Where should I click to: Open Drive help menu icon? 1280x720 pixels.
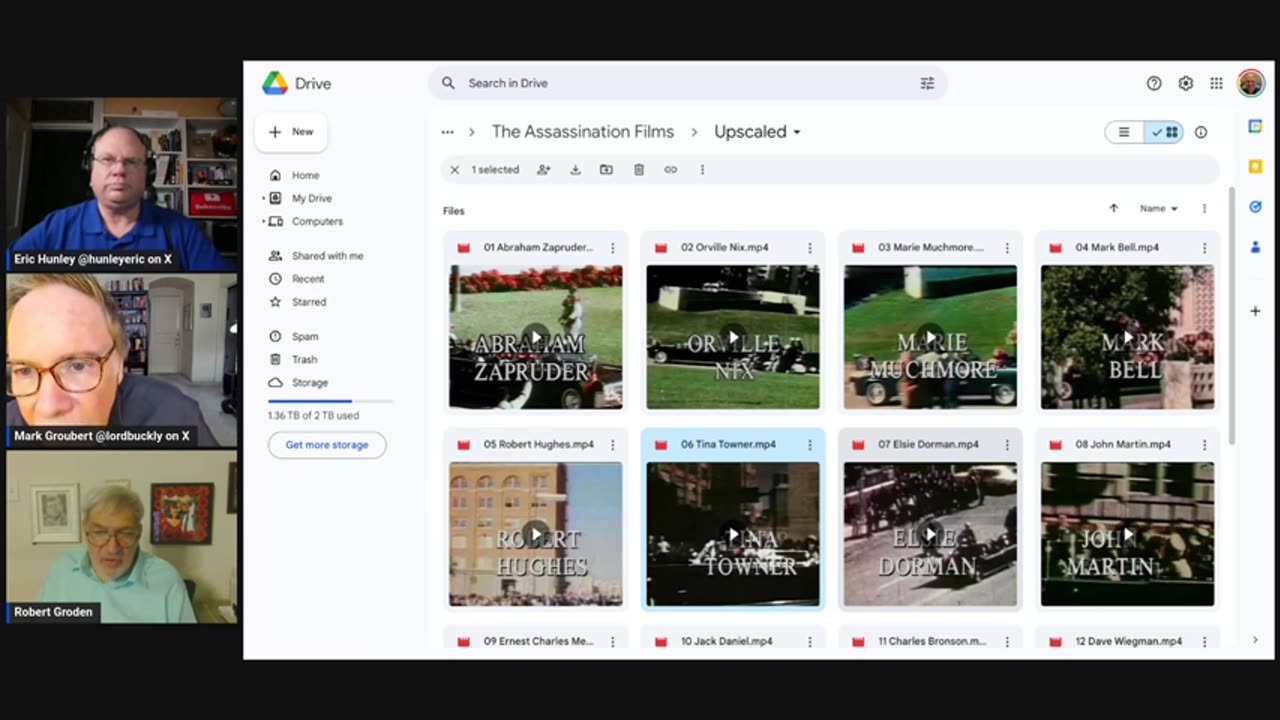click(1154, 83)
